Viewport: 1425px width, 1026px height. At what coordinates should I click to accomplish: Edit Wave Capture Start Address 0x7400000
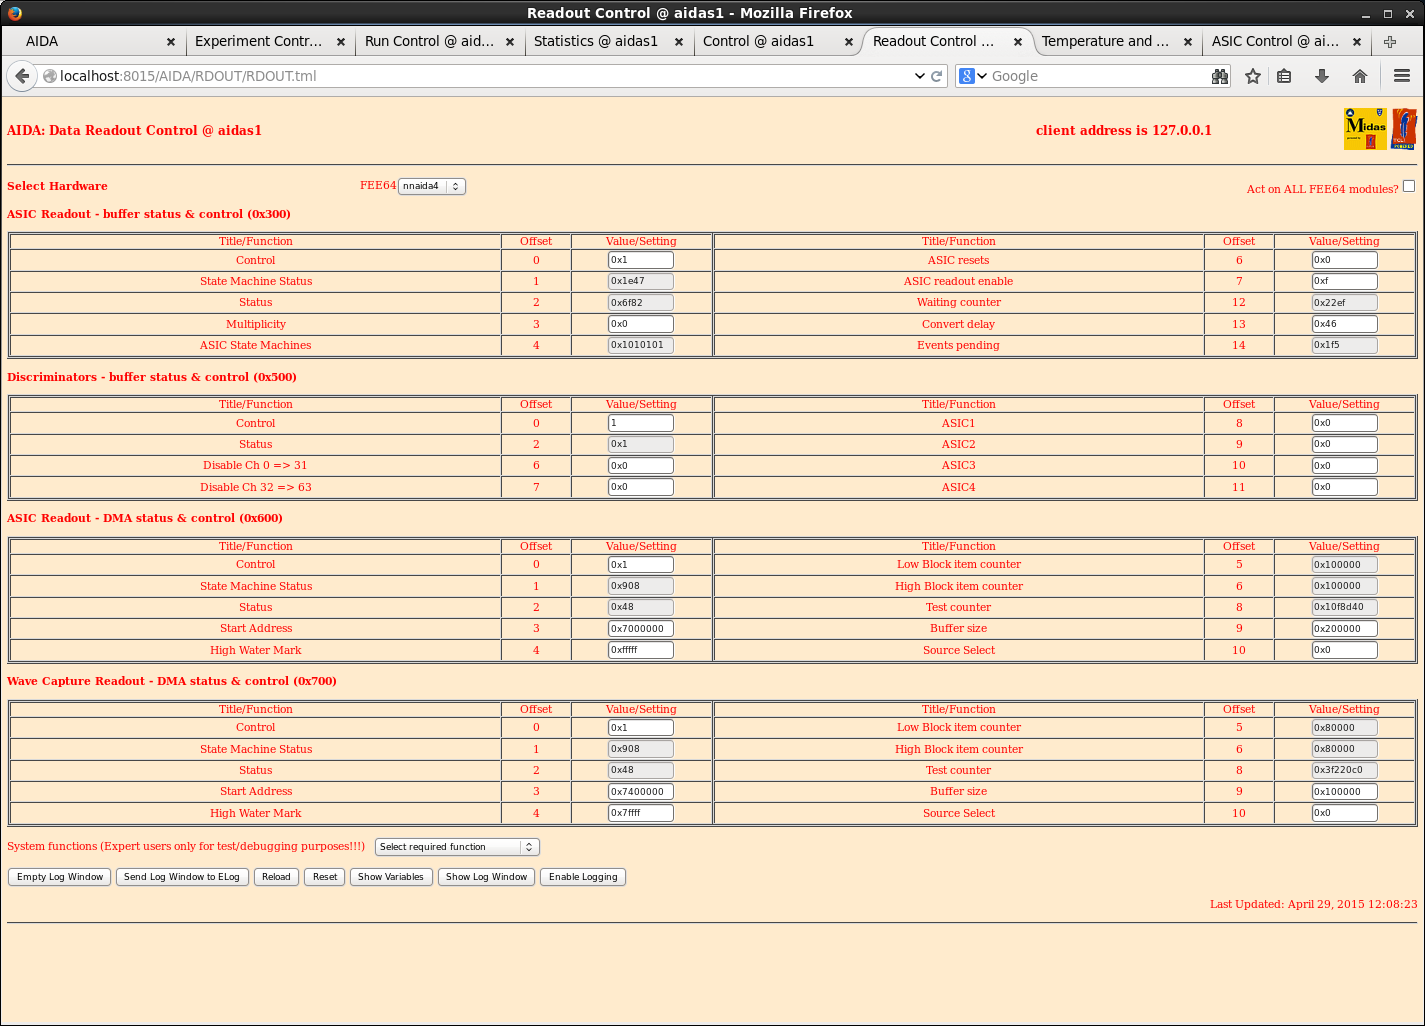tap(641, 792)
